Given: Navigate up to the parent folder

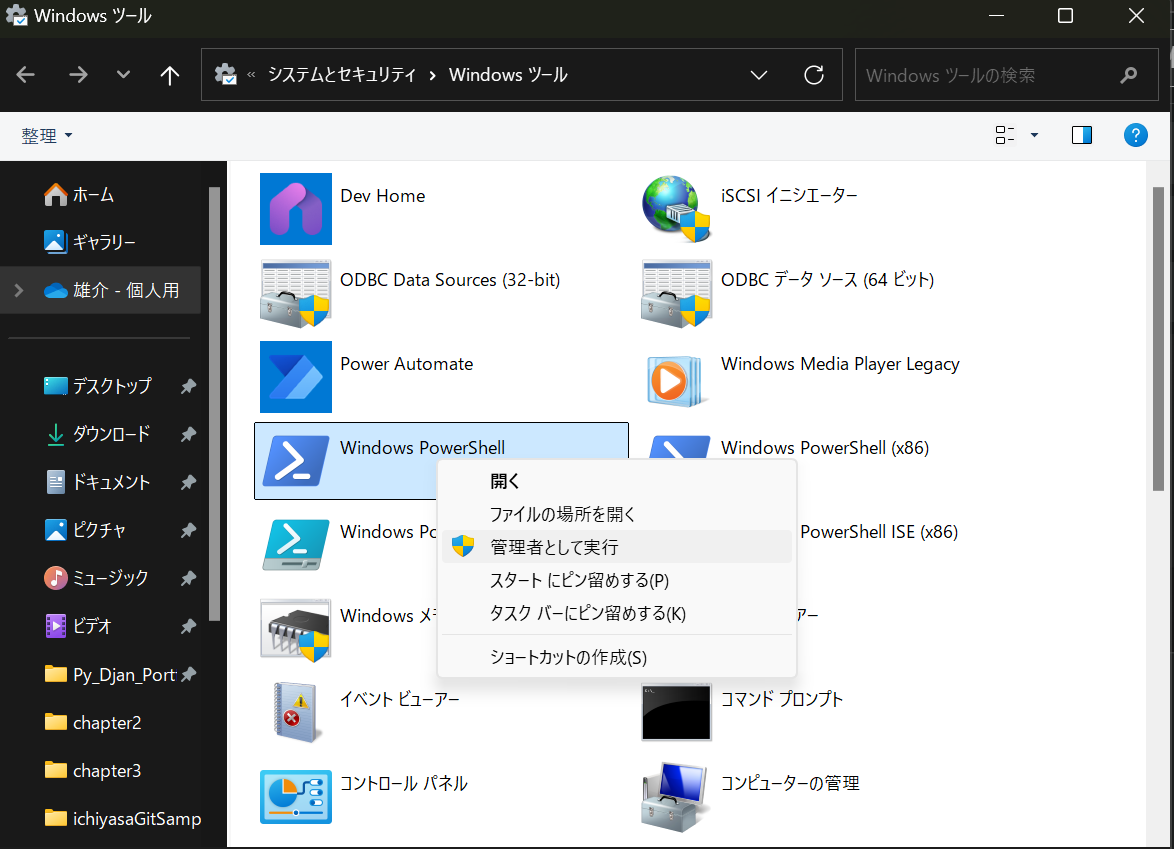Looking at the screenshot, I should 170,74.
